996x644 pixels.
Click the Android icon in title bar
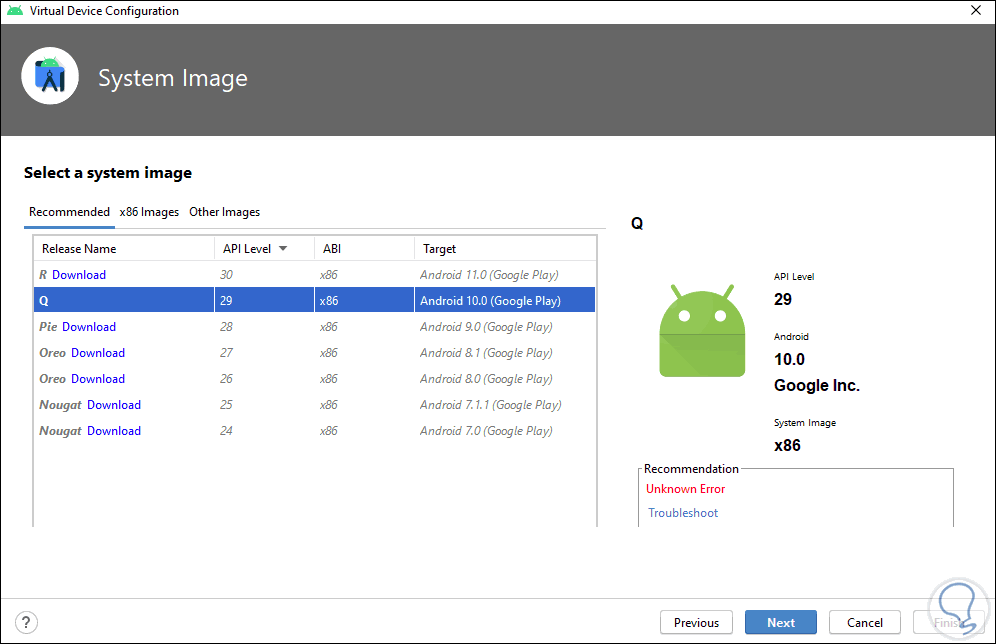[x=12, y=12]
